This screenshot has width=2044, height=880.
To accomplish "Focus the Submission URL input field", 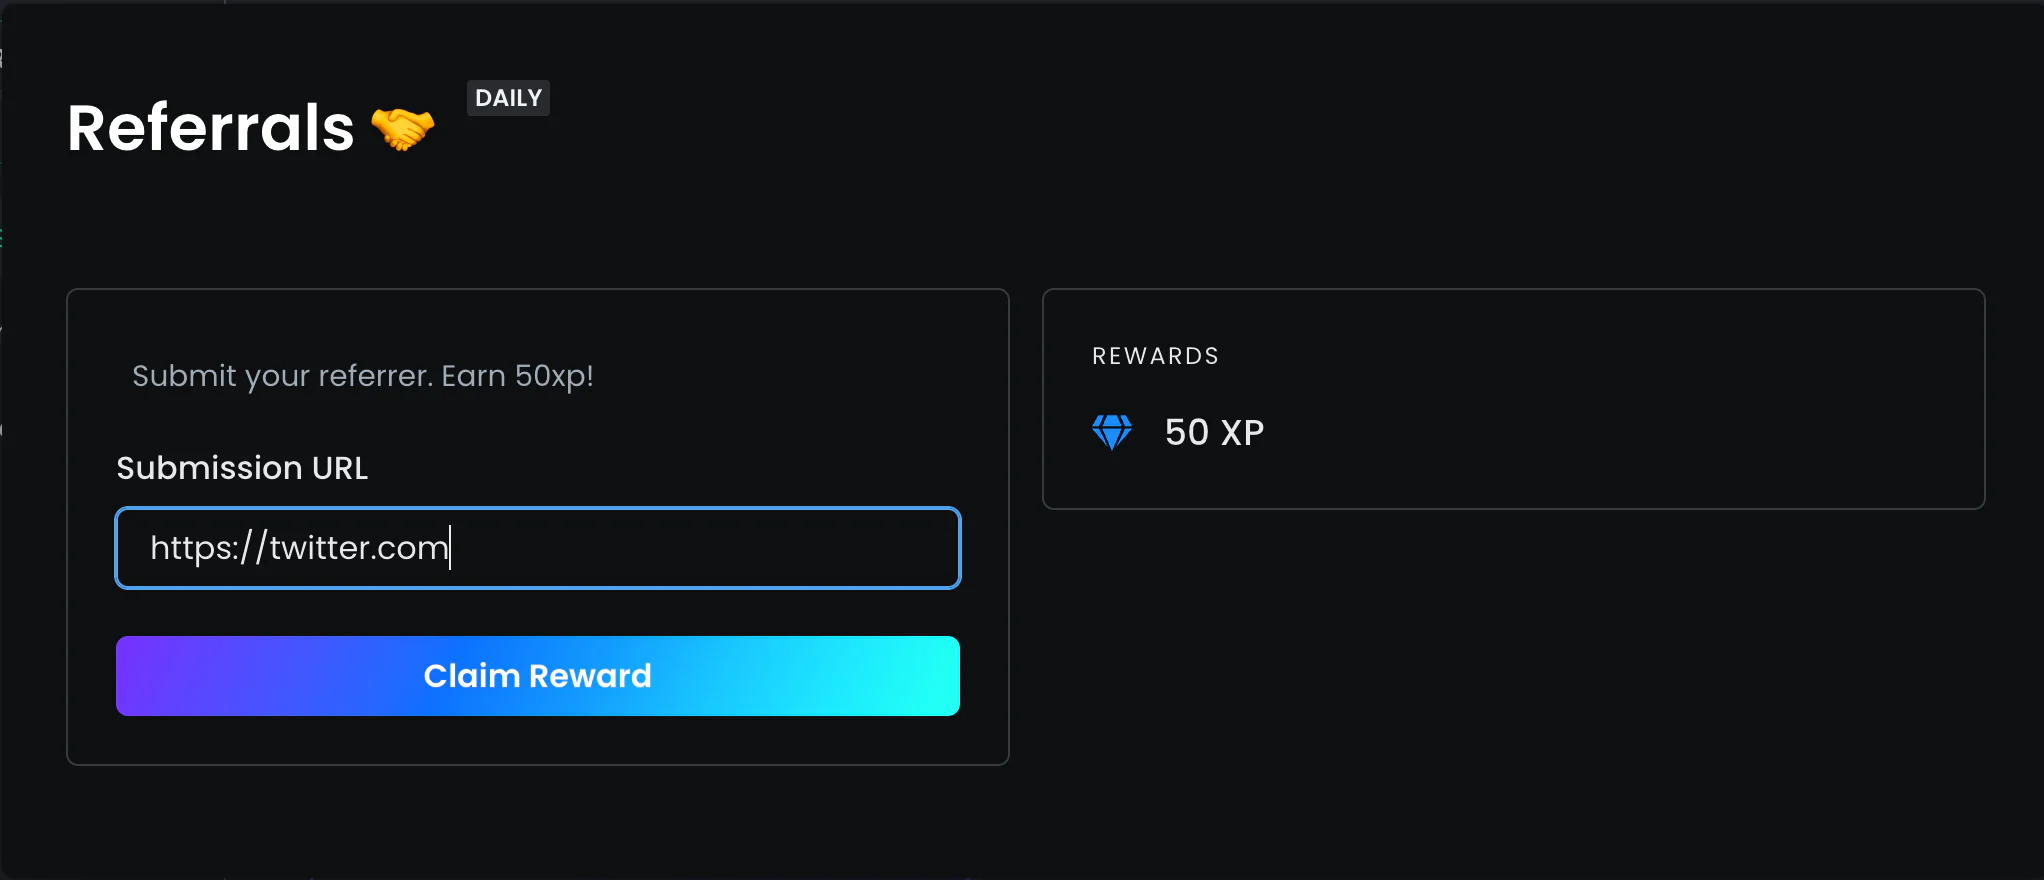I will click(538, 548).
